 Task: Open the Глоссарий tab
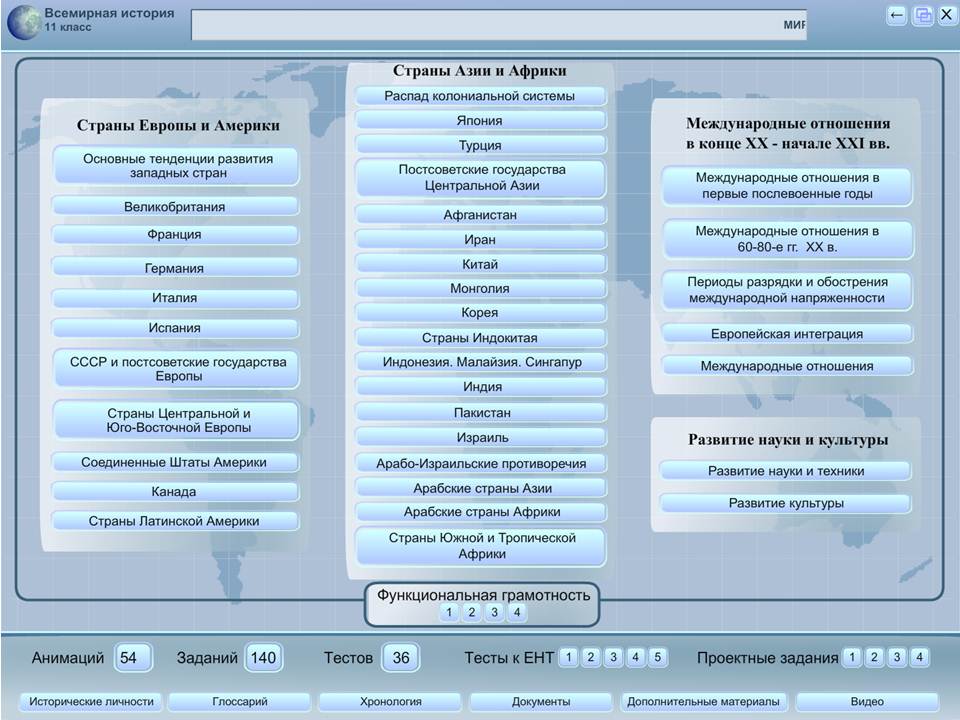pyautogui.click(x=239, y=702)
